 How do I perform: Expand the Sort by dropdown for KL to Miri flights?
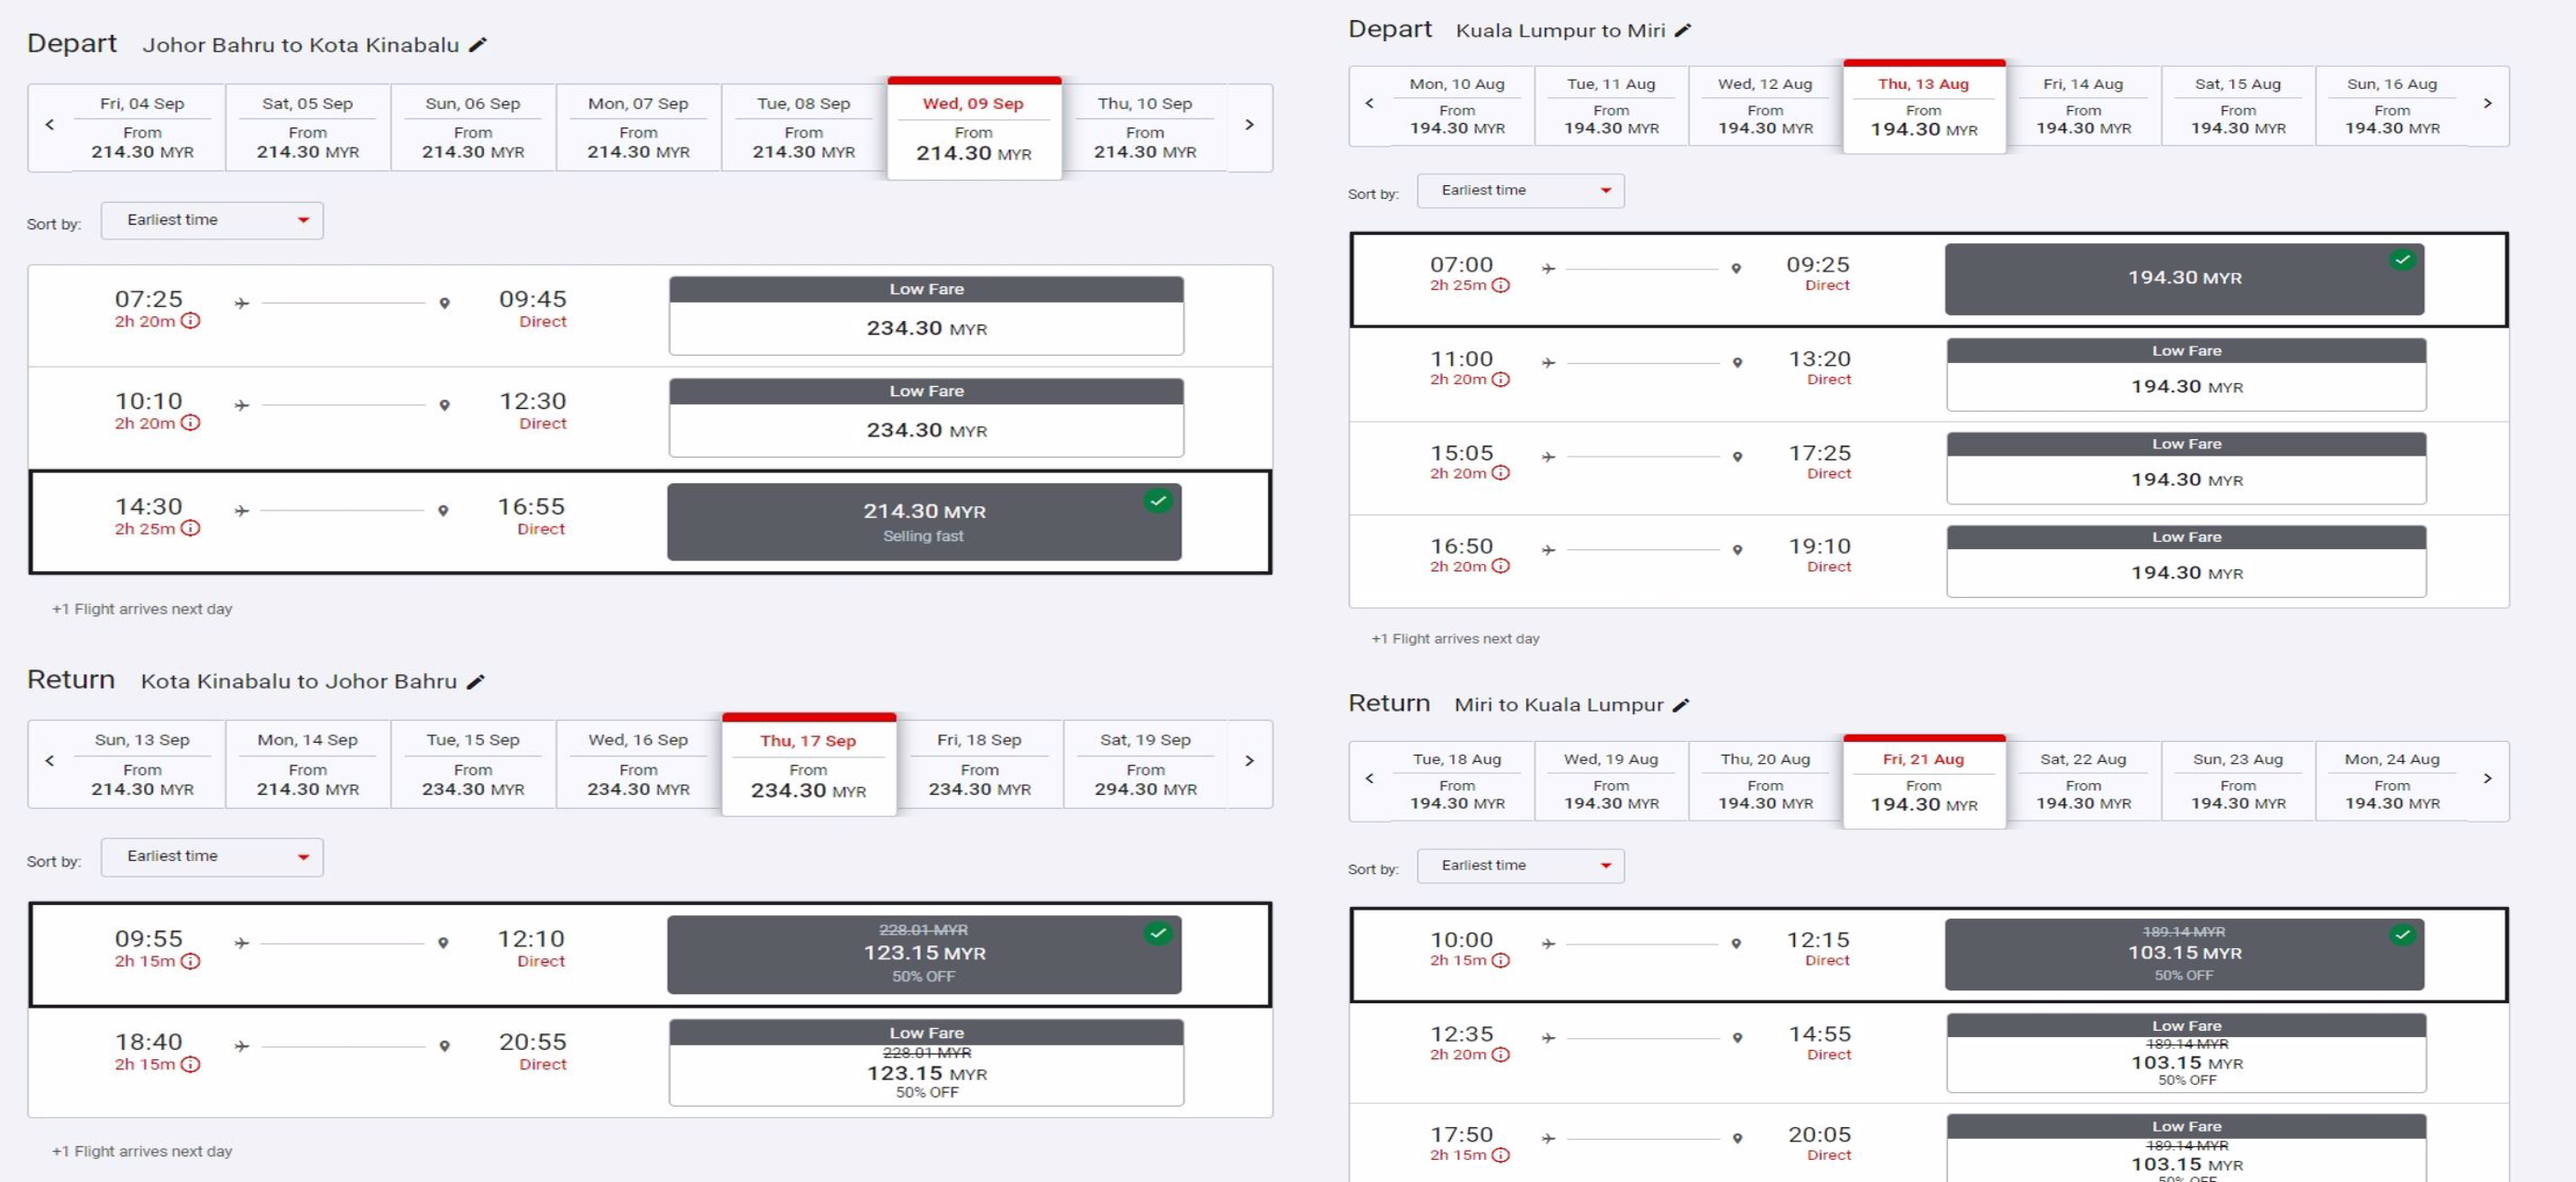click(x=1514, y=191)
